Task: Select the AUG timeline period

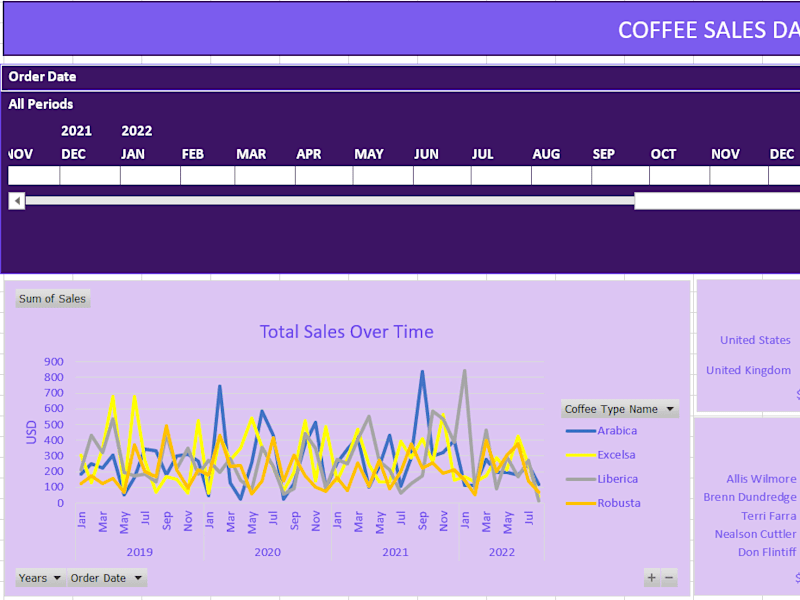Action: pyautogui.click(x=561, y=176)
